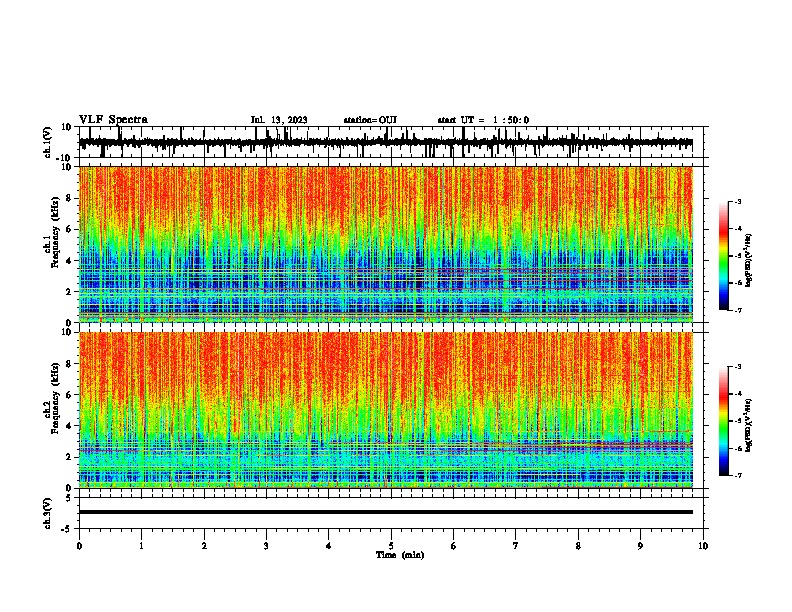The image size is (792, 612).
Task: Click the ch.1 voltage waveform trace
Action: click(x=385, y=143)
